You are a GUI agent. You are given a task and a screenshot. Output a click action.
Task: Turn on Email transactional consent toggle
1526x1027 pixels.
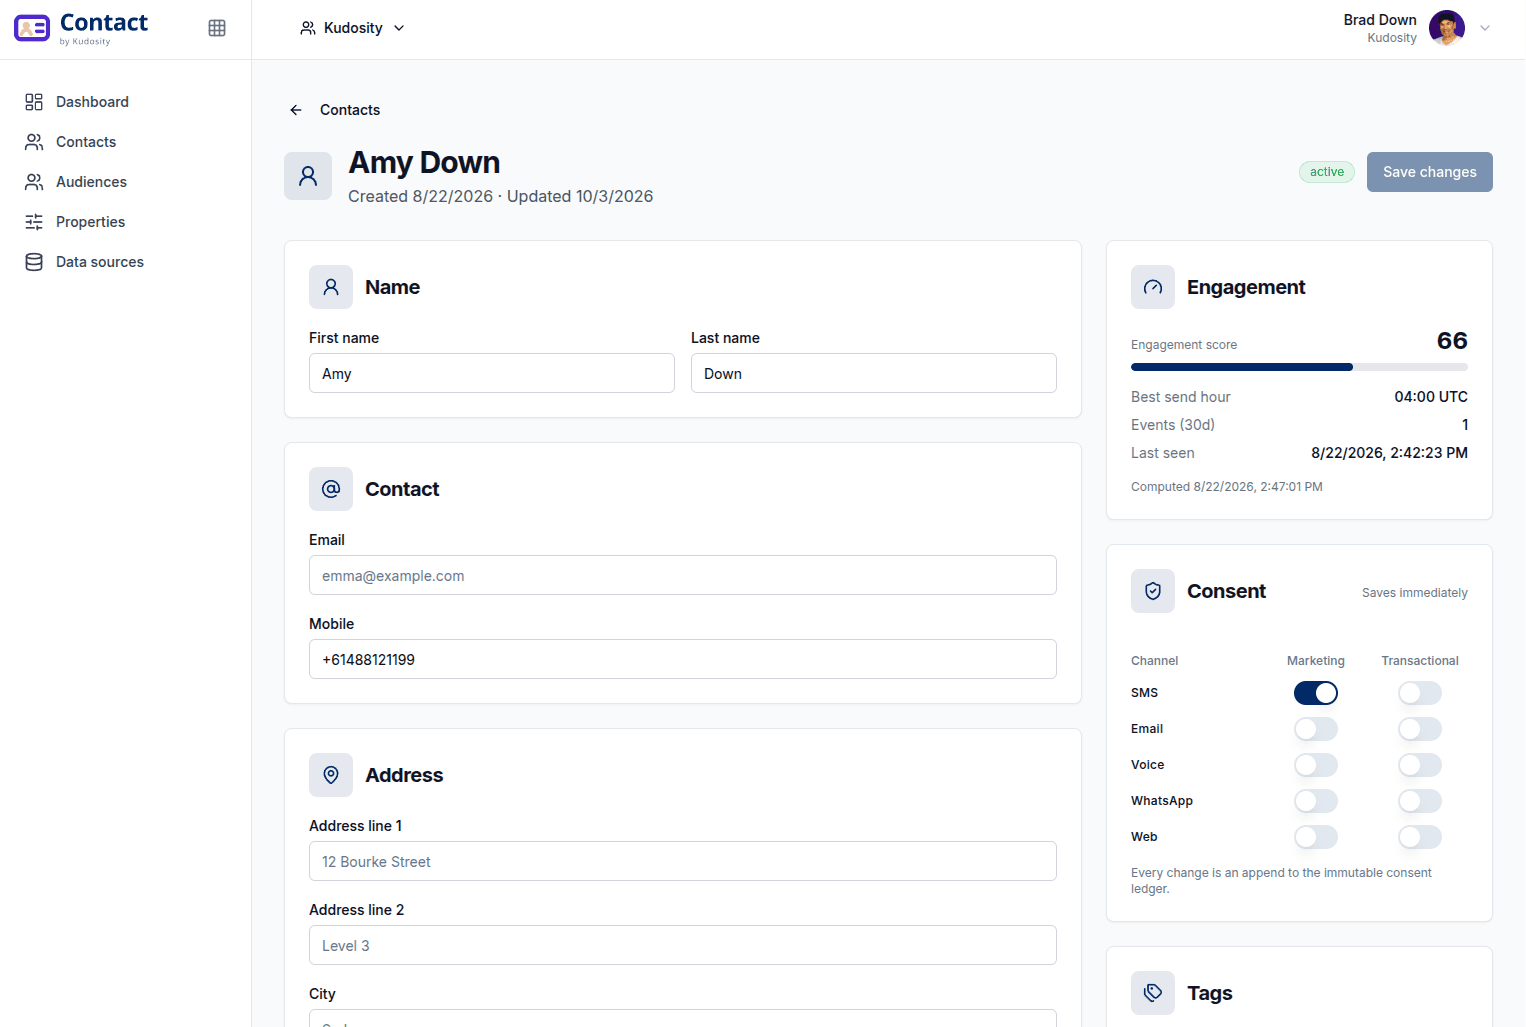click(x=1420, y=729)
